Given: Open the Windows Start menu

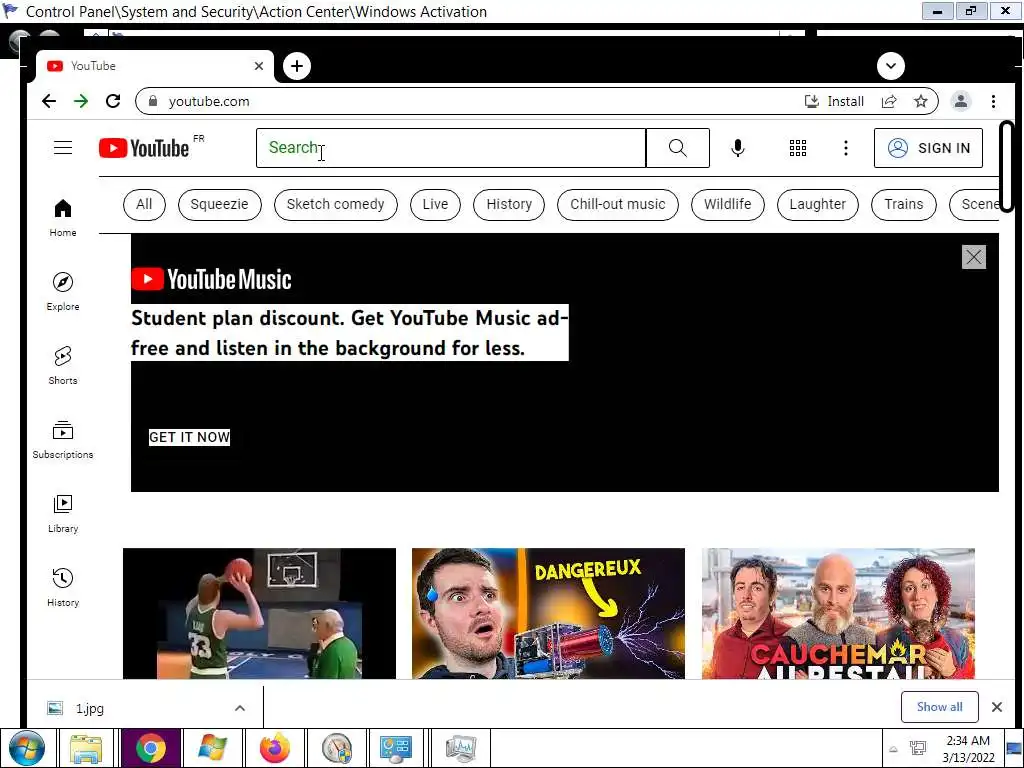Looking at the screenshot, I should 26,748.
